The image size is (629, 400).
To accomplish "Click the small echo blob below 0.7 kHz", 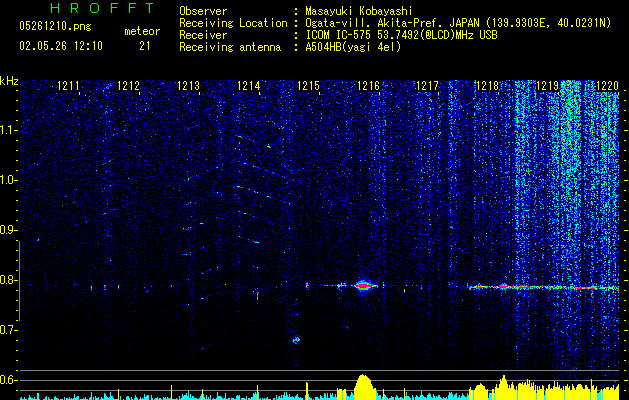I will [296, 340].
